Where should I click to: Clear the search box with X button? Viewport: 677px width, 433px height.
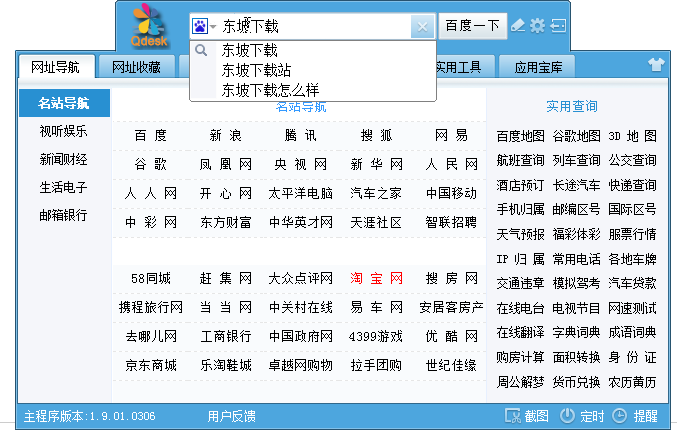pyautogui.click(x=422, y=27)
